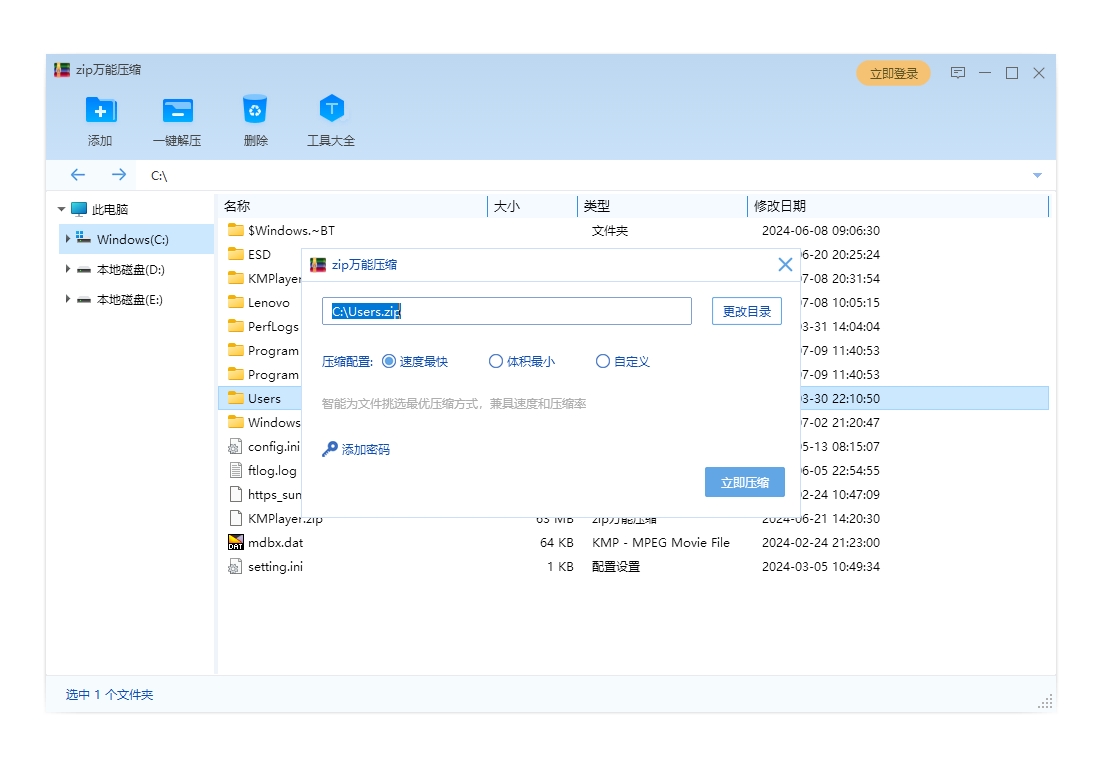
Task: Click the 添加密码 link text
Action: [366, 449]
